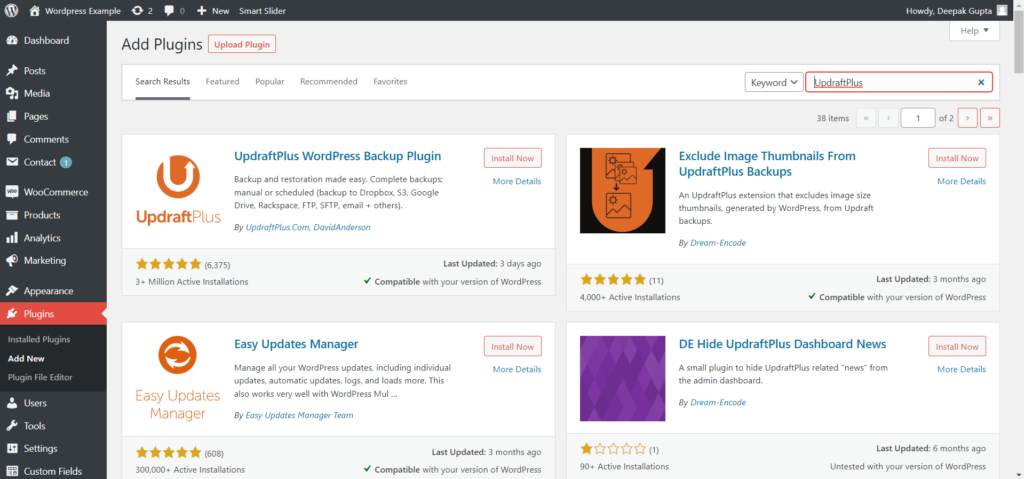Open the Custom Fields sidebar icon
The width and height of the screenshot is (1024, 479).
(x=12, y=471)
